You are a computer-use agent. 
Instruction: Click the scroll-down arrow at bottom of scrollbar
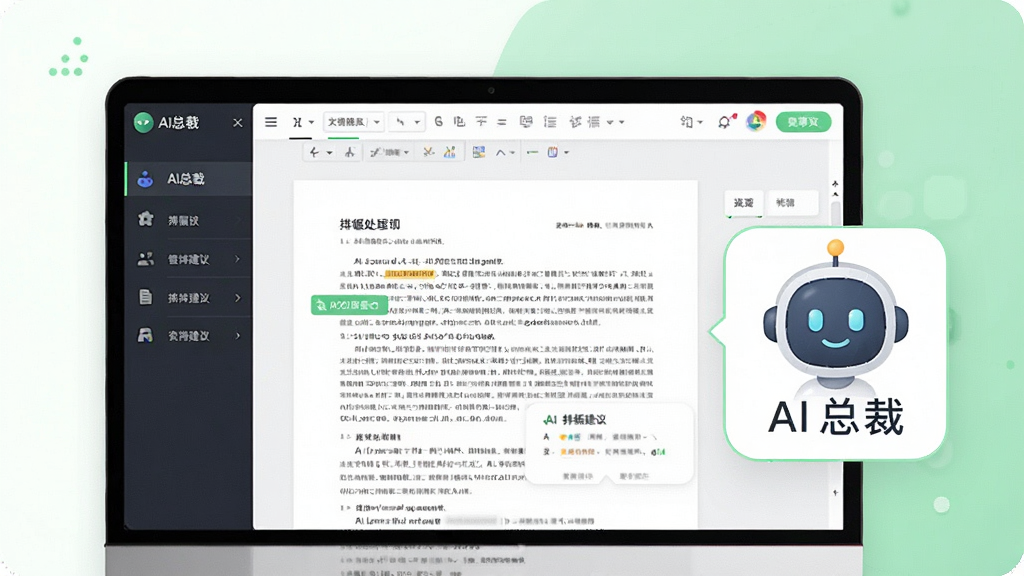coord(835,493)
